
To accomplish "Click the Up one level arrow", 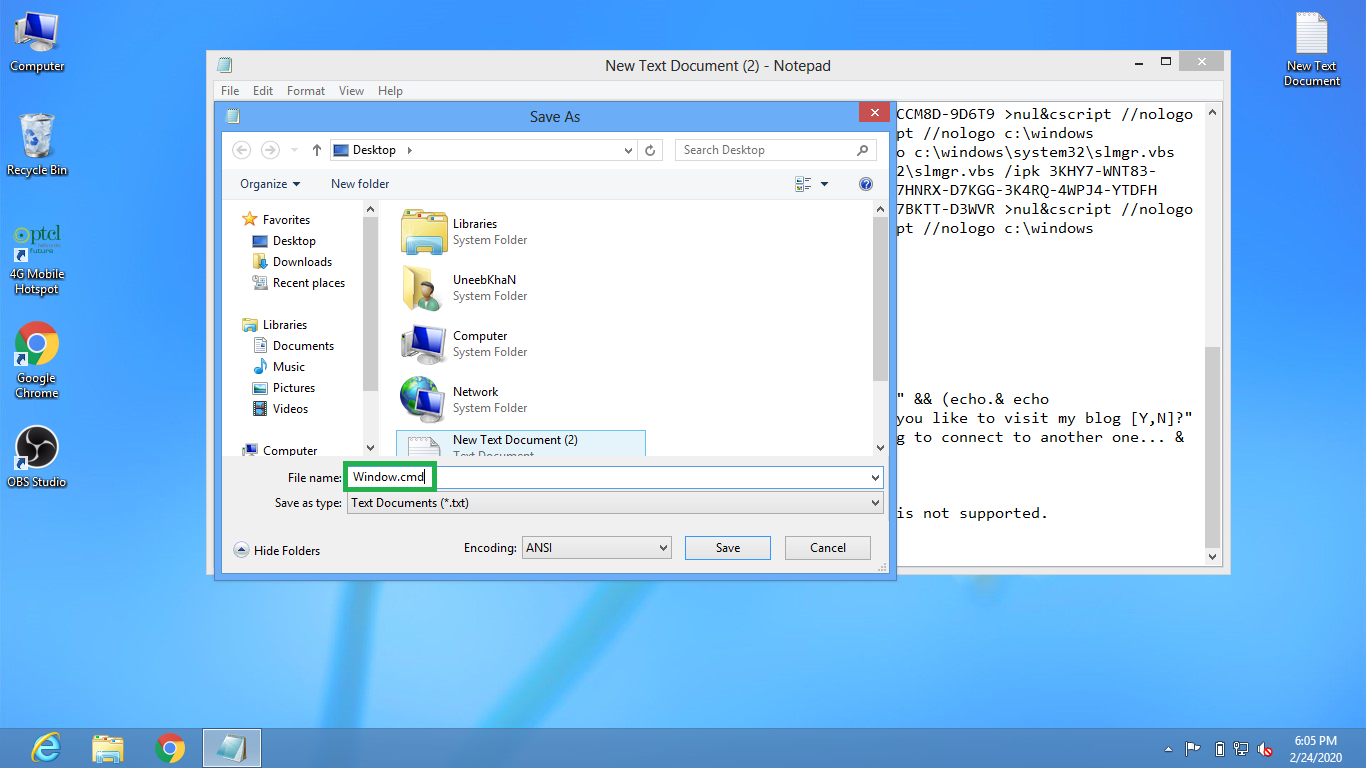I will [317, 150].
